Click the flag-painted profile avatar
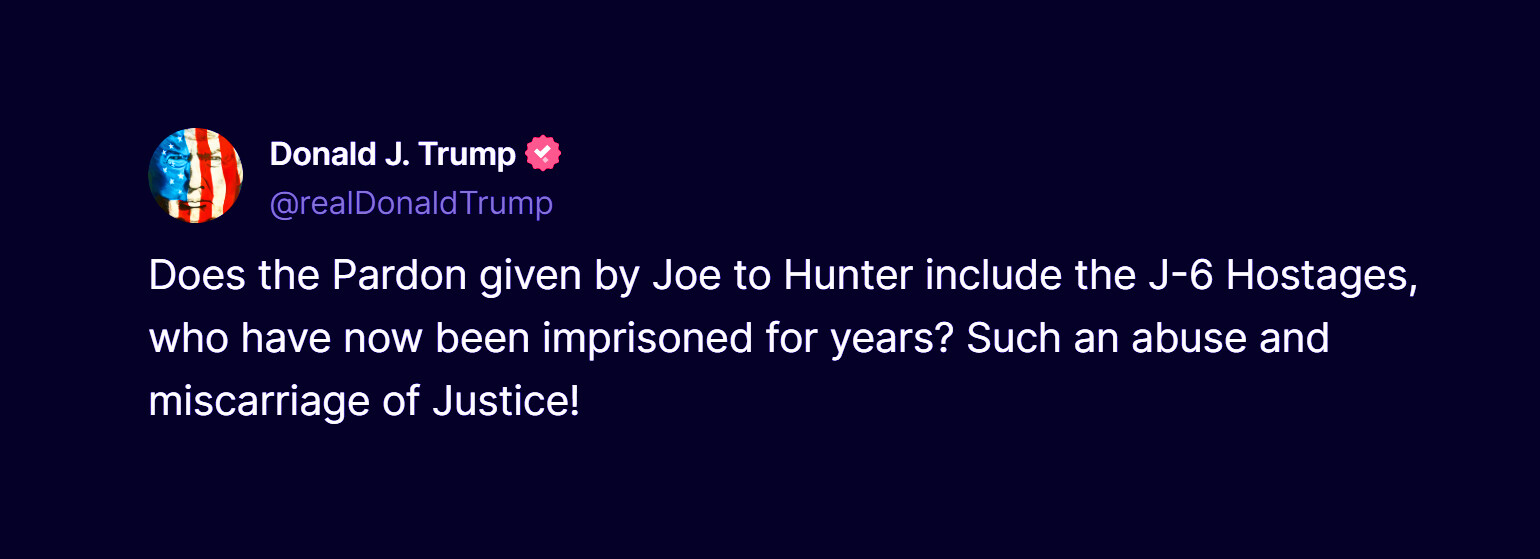Image resolution: width=1540 pixels, height=559 pixels. pyautogui.click(x=196, y=176)
